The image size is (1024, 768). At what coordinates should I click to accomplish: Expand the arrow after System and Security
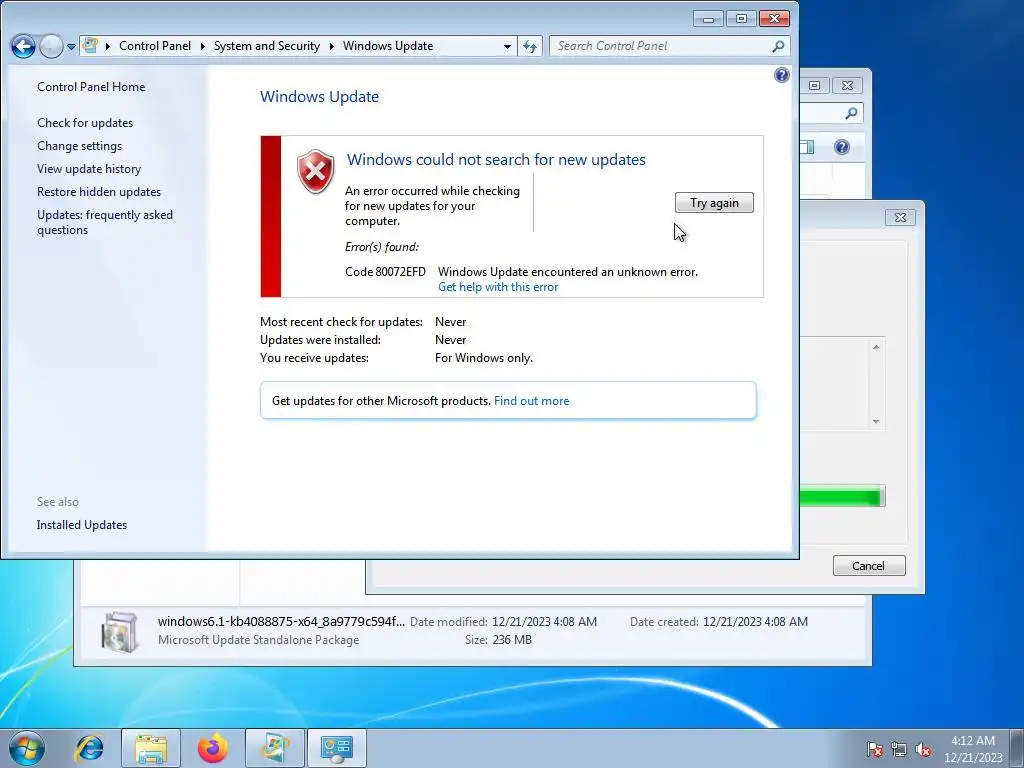point(332,46)
